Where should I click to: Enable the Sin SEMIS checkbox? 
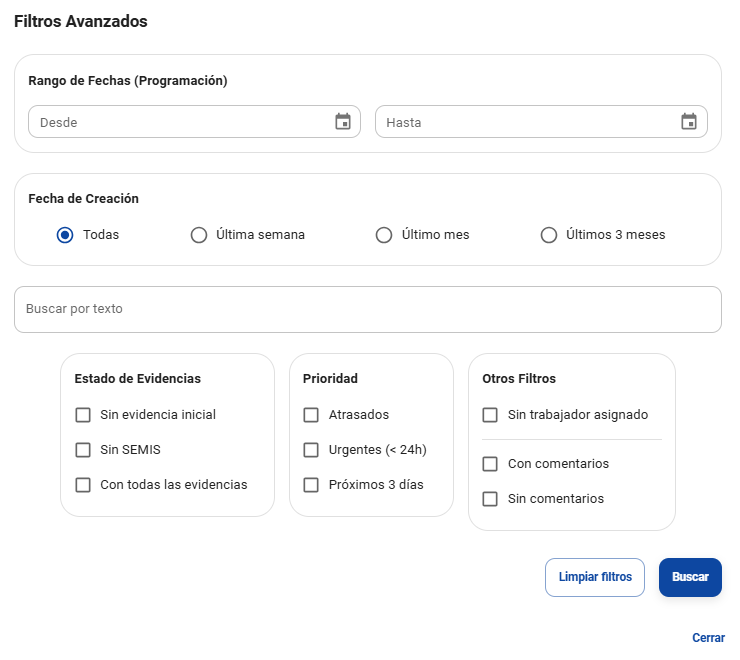tap(83, 450)
